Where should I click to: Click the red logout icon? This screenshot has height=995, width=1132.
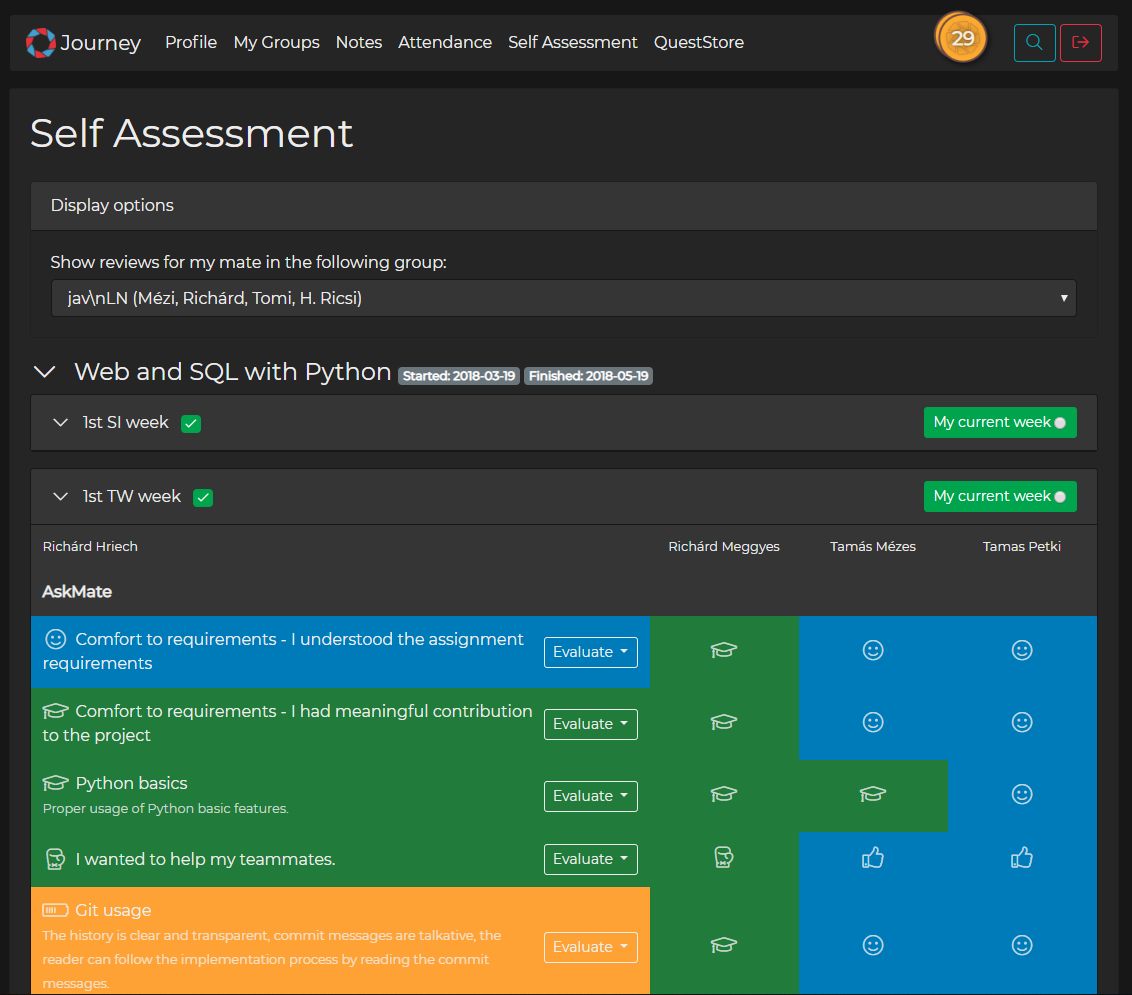pos(1081,42)
